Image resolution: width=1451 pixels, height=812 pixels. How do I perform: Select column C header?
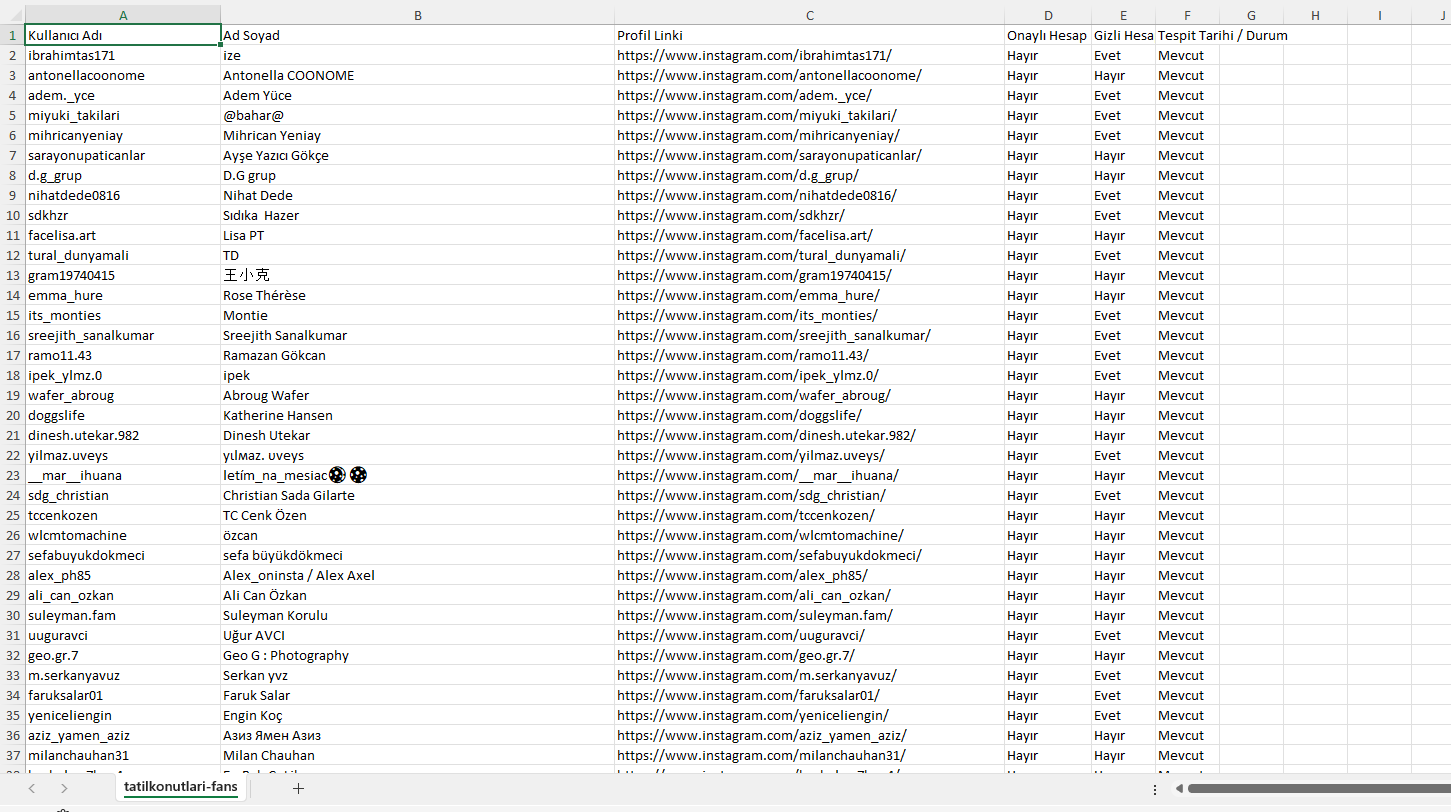809,15
